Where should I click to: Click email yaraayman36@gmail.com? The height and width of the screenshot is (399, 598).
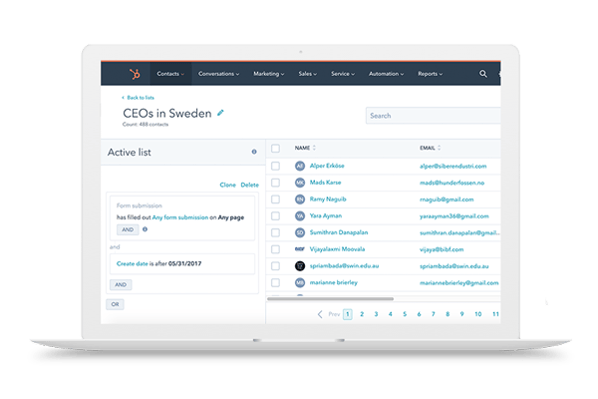tap(454, 216)
